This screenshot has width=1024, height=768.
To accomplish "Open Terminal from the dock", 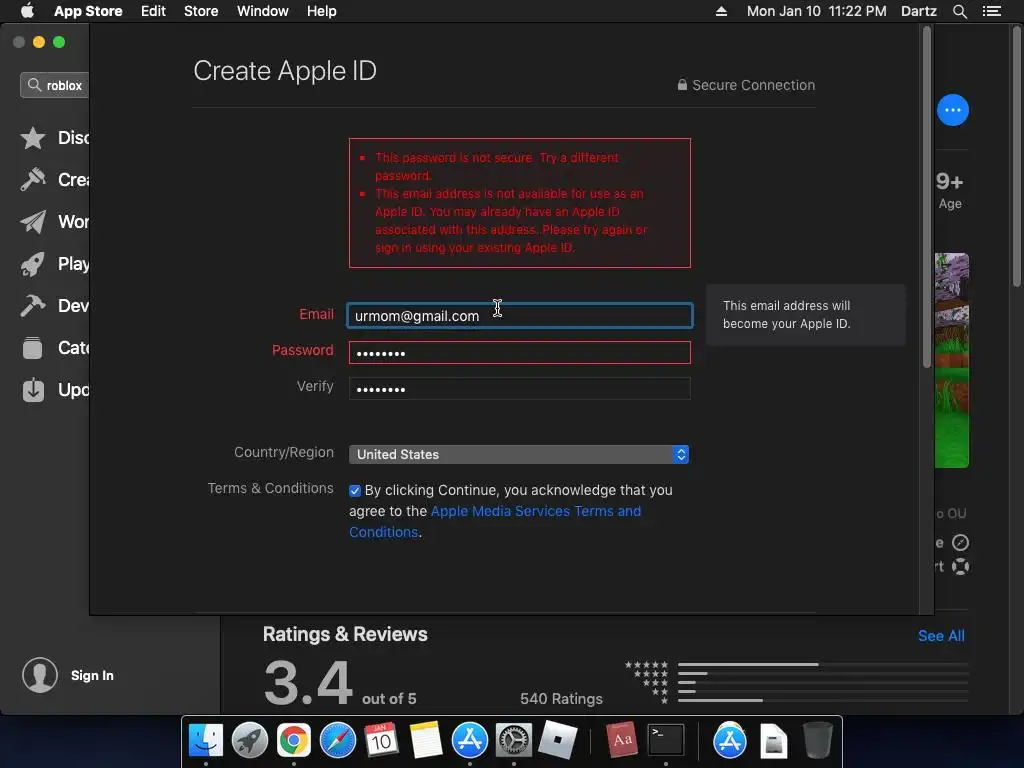I will point(665,741).
